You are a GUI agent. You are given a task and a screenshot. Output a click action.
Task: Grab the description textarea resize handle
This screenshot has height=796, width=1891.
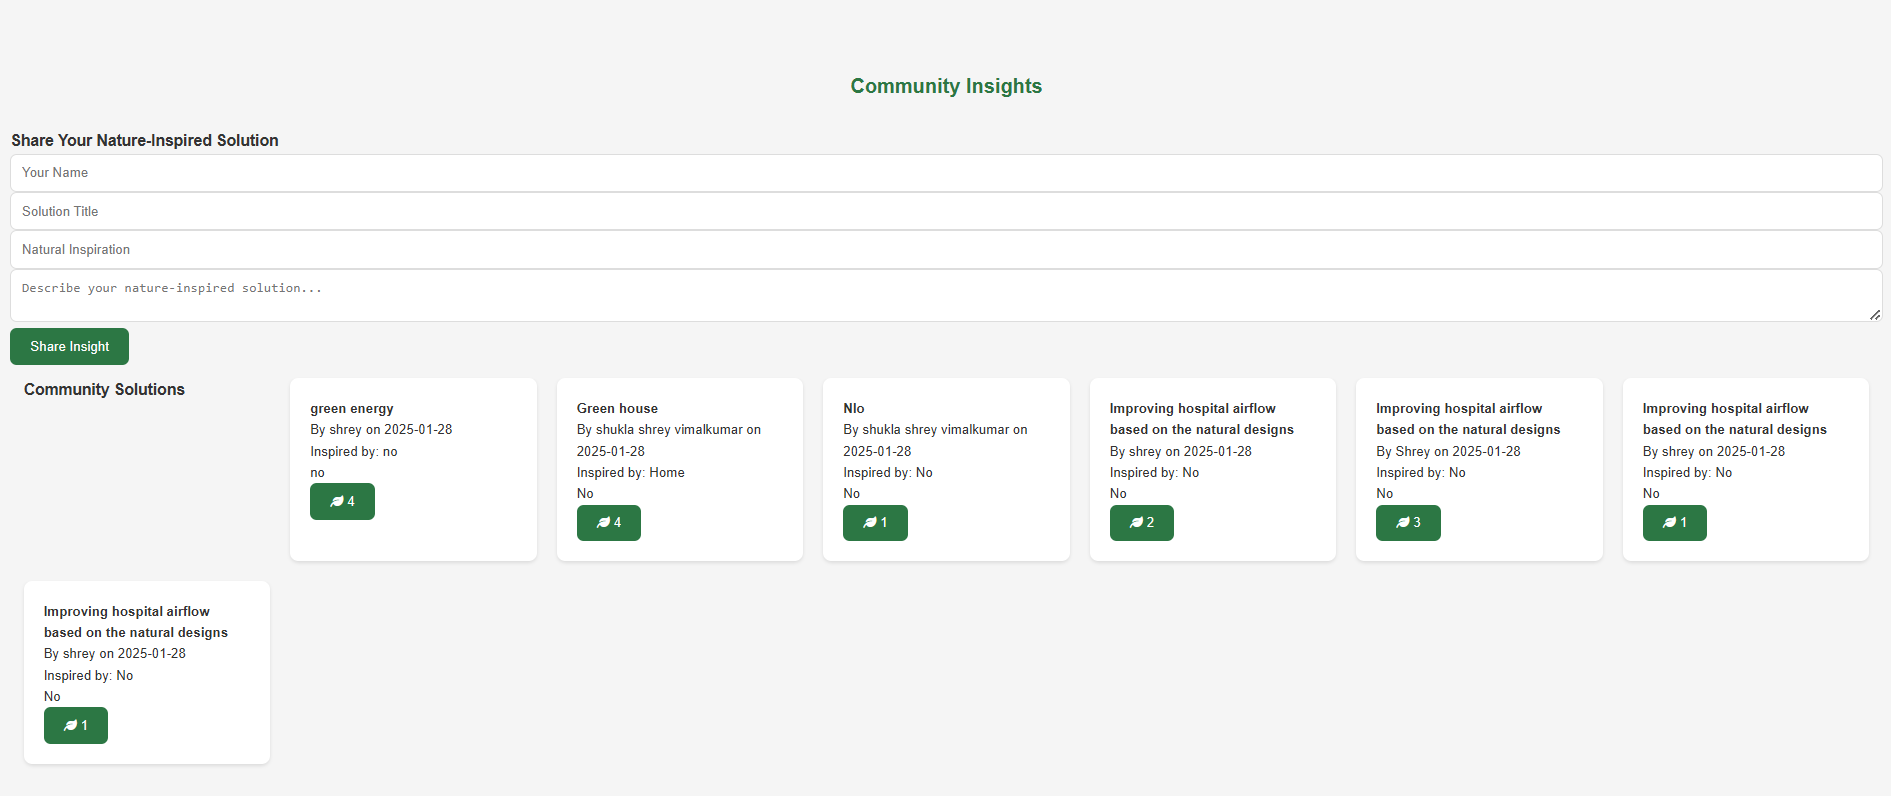(x=1874, y=315)
